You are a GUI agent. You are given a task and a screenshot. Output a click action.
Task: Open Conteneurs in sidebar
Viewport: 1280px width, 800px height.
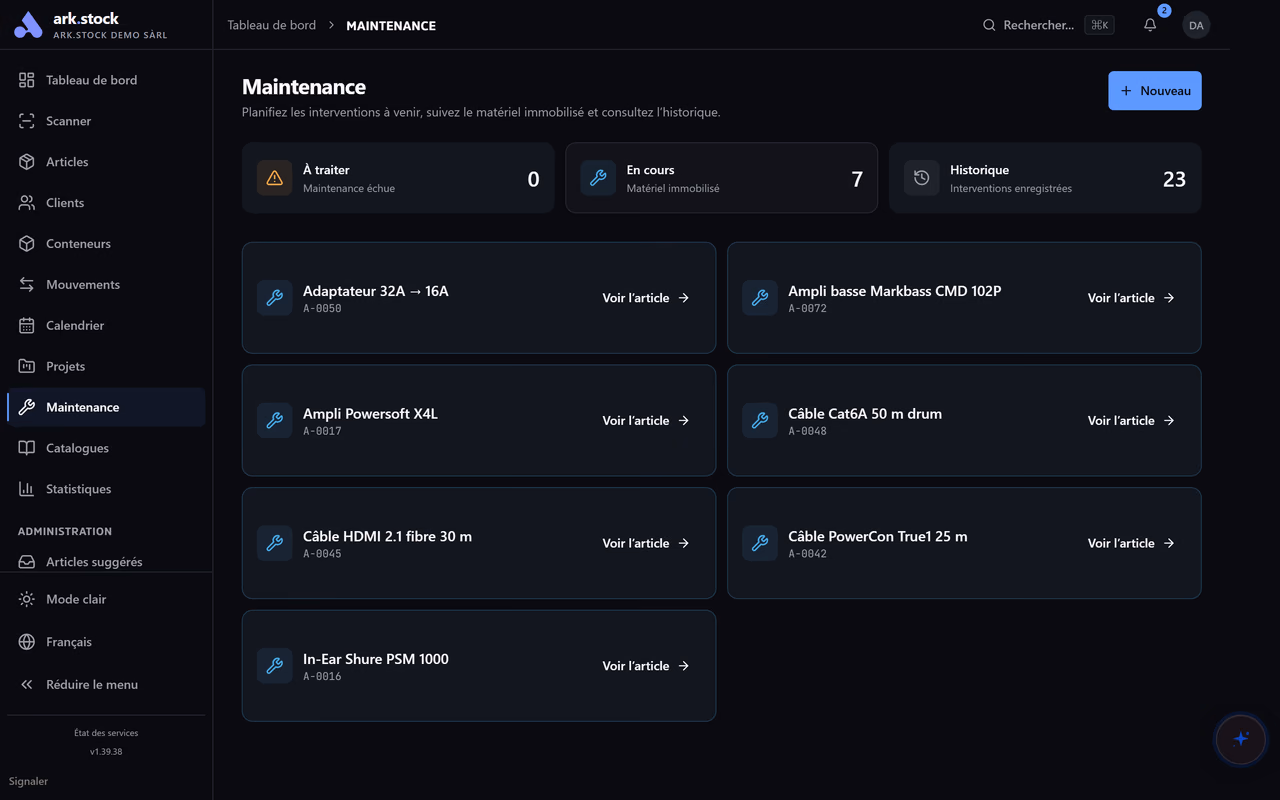(x=106, y=244)
